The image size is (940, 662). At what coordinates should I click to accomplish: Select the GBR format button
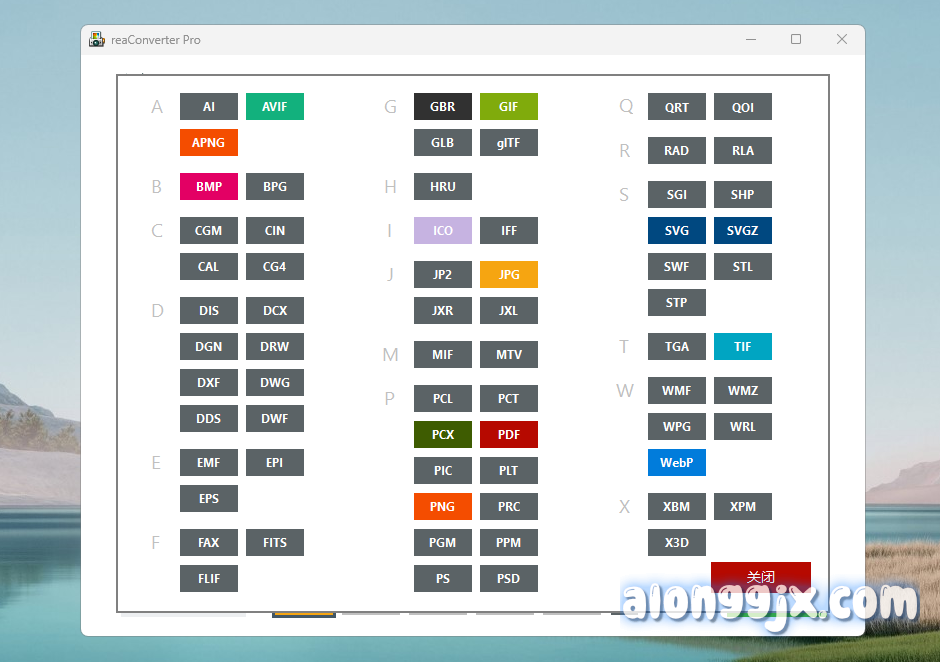(x=442, y=107)
